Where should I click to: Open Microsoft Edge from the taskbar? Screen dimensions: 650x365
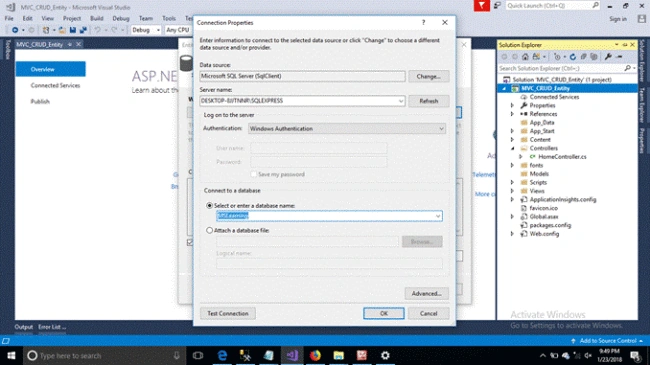pos(222,355)
